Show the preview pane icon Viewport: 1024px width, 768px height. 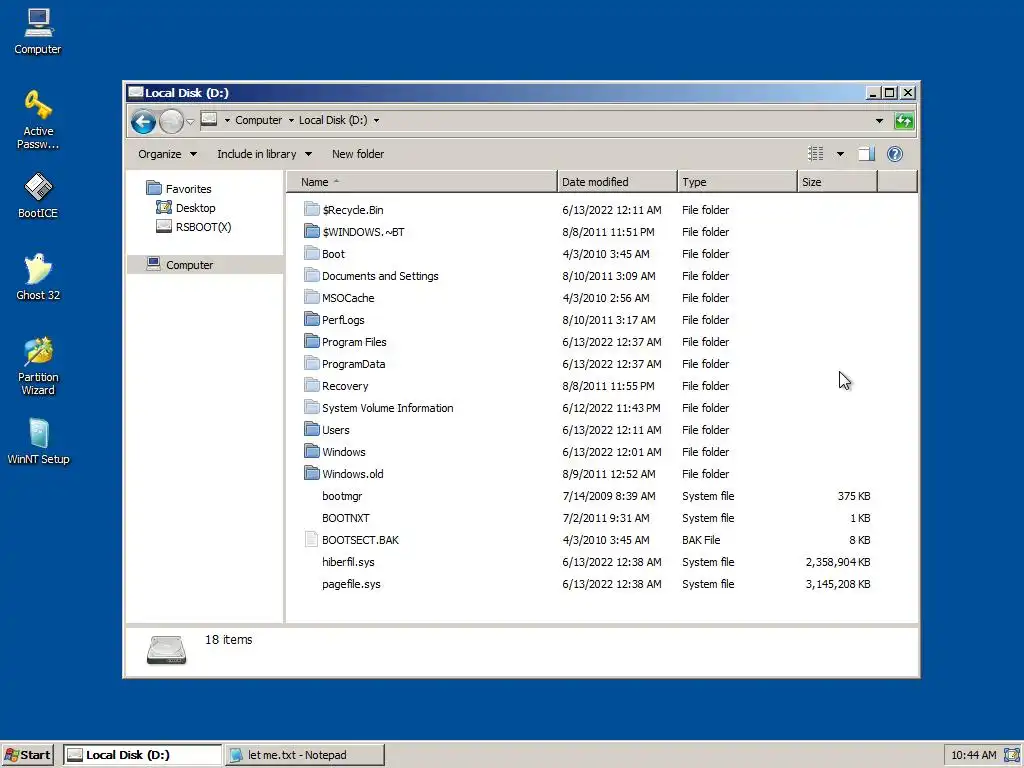866,154
